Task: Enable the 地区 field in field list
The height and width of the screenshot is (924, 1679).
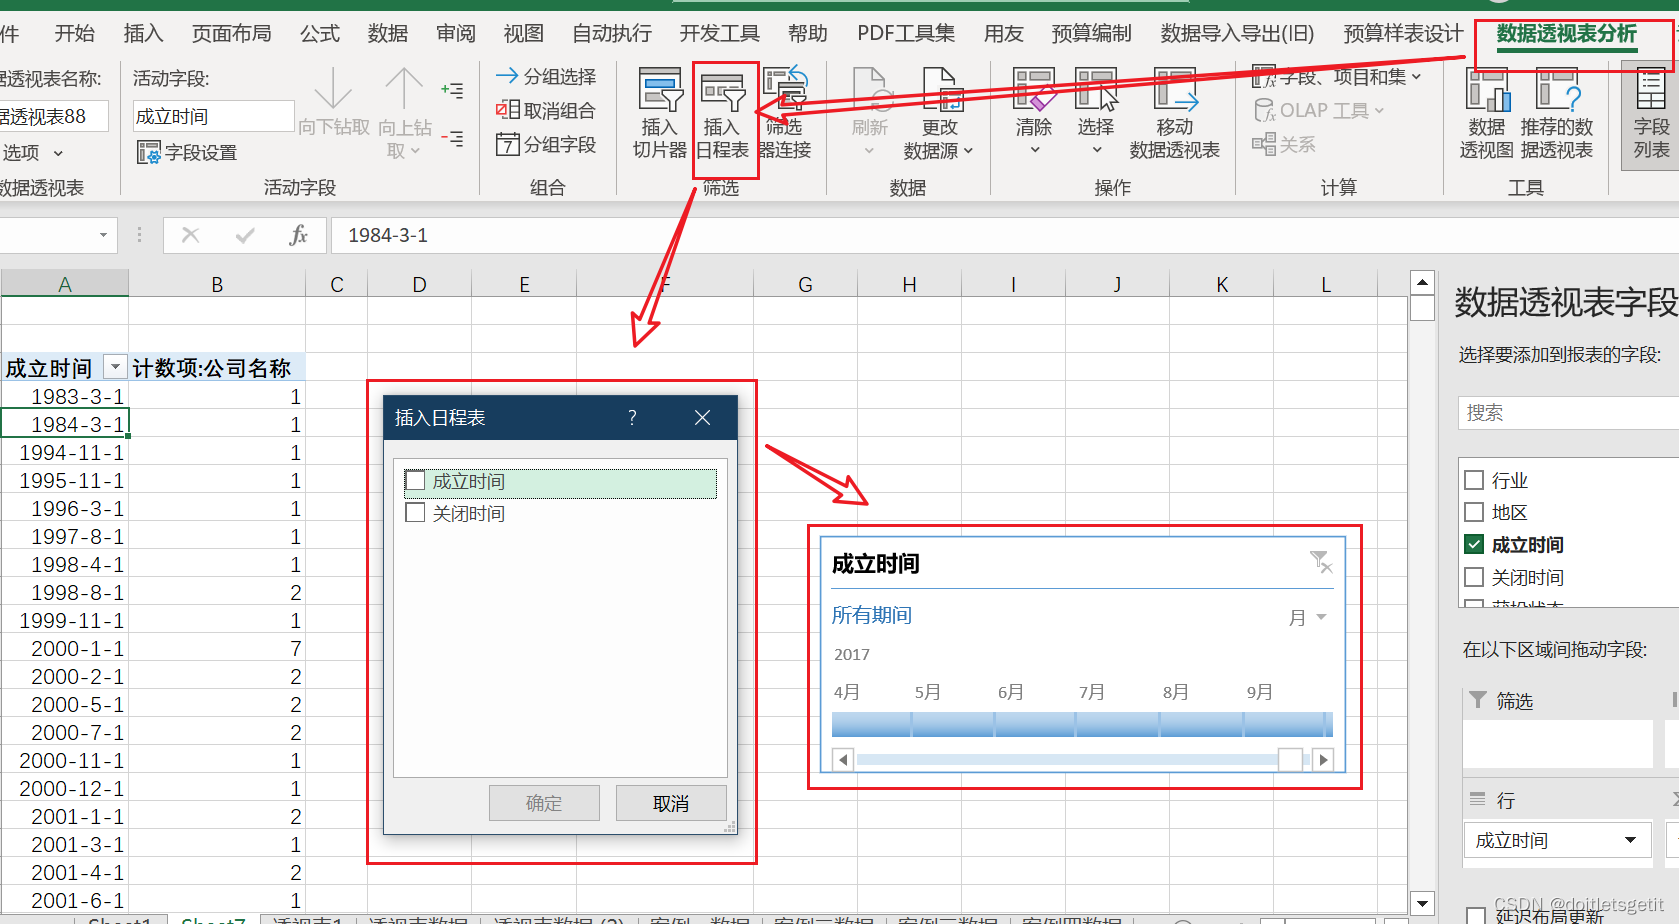Action: [1474, 512]
